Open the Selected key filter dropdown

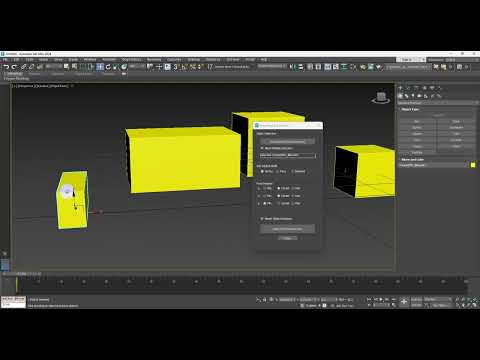coord(438,299)
